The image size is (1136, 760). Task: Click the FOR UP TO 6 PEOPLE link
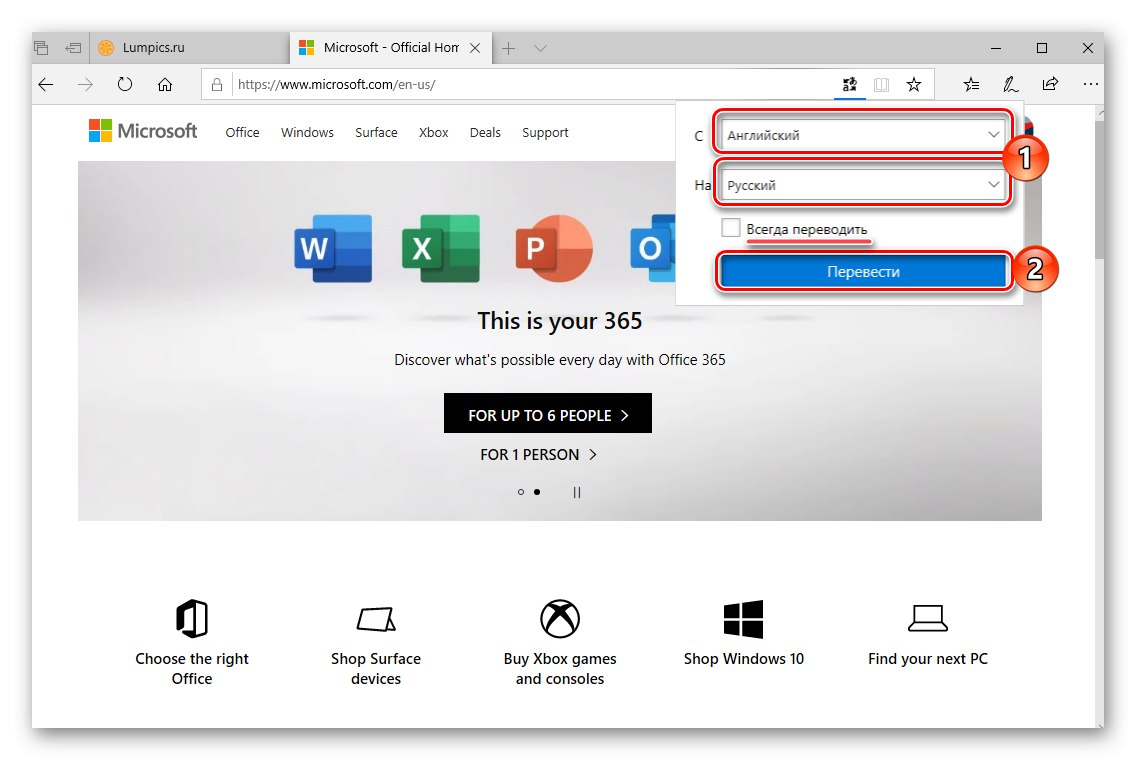(547, 413)
